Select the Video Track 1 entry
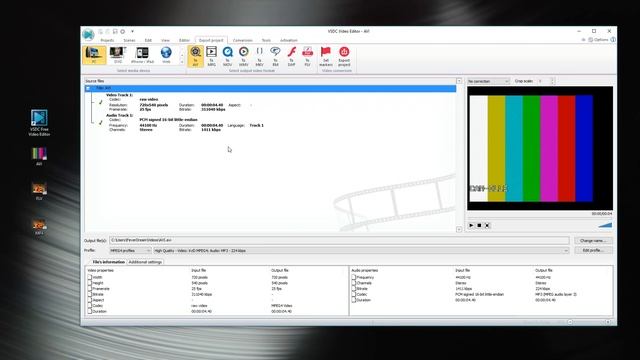This screenshot has height=360, width=640. click(119, 95)
